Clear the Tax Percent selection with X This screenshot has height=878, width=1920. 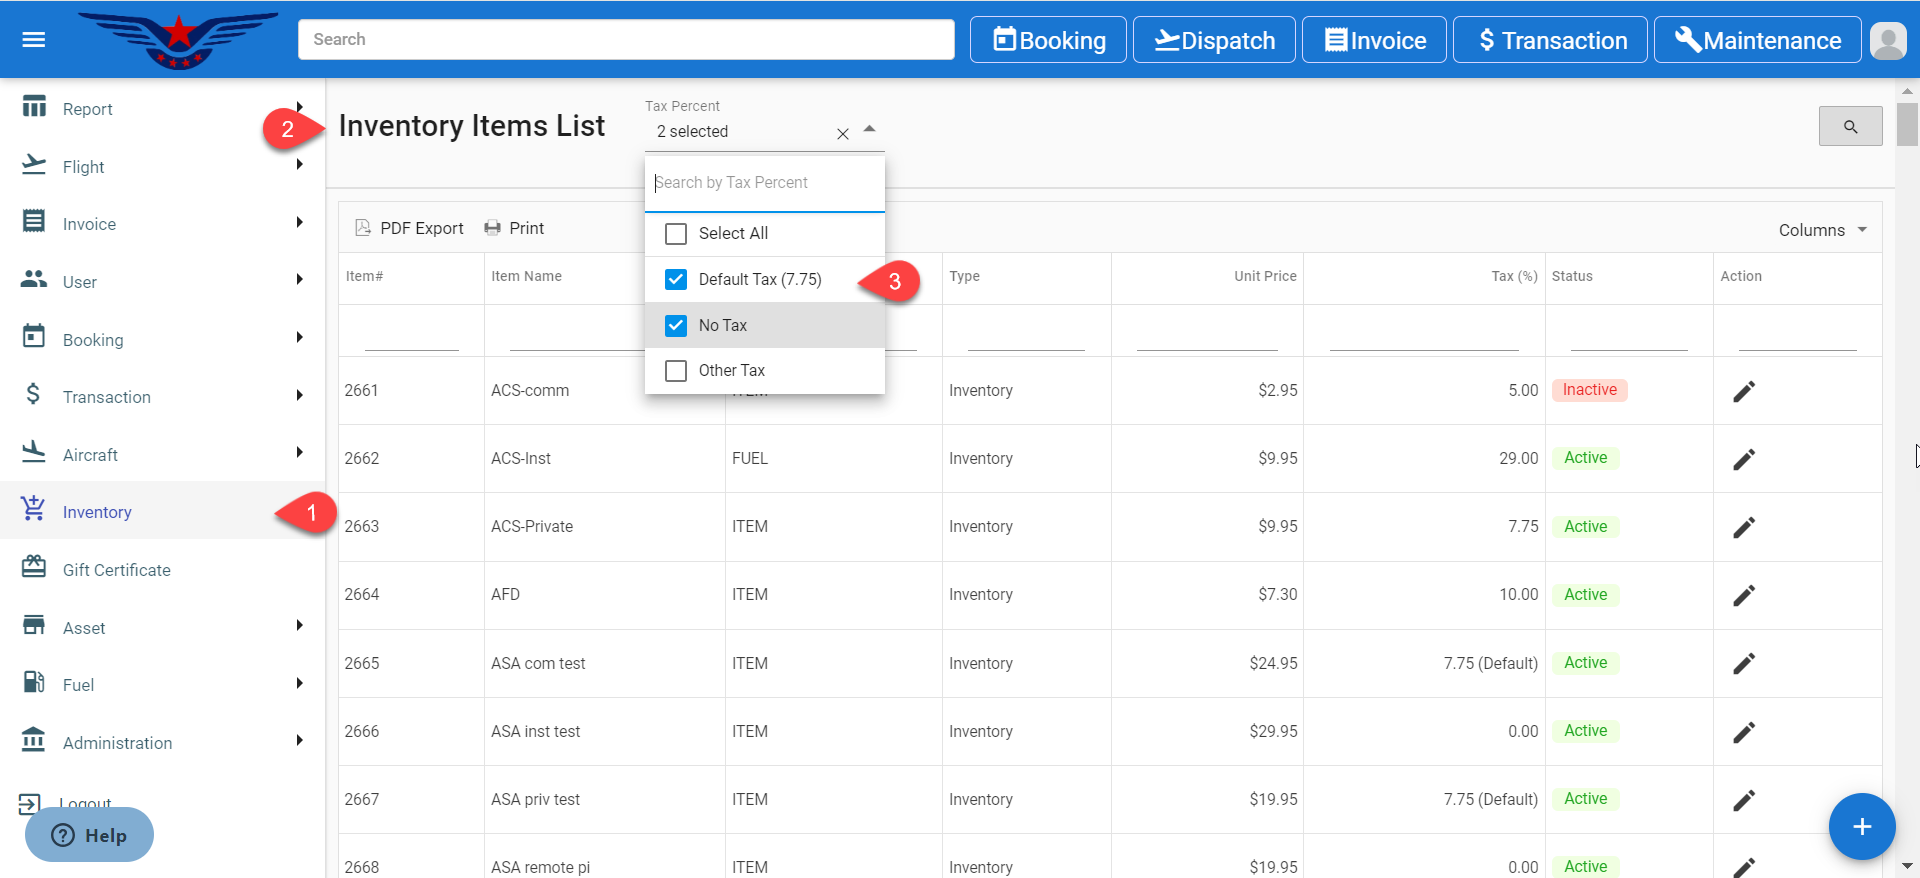(842, 133)
